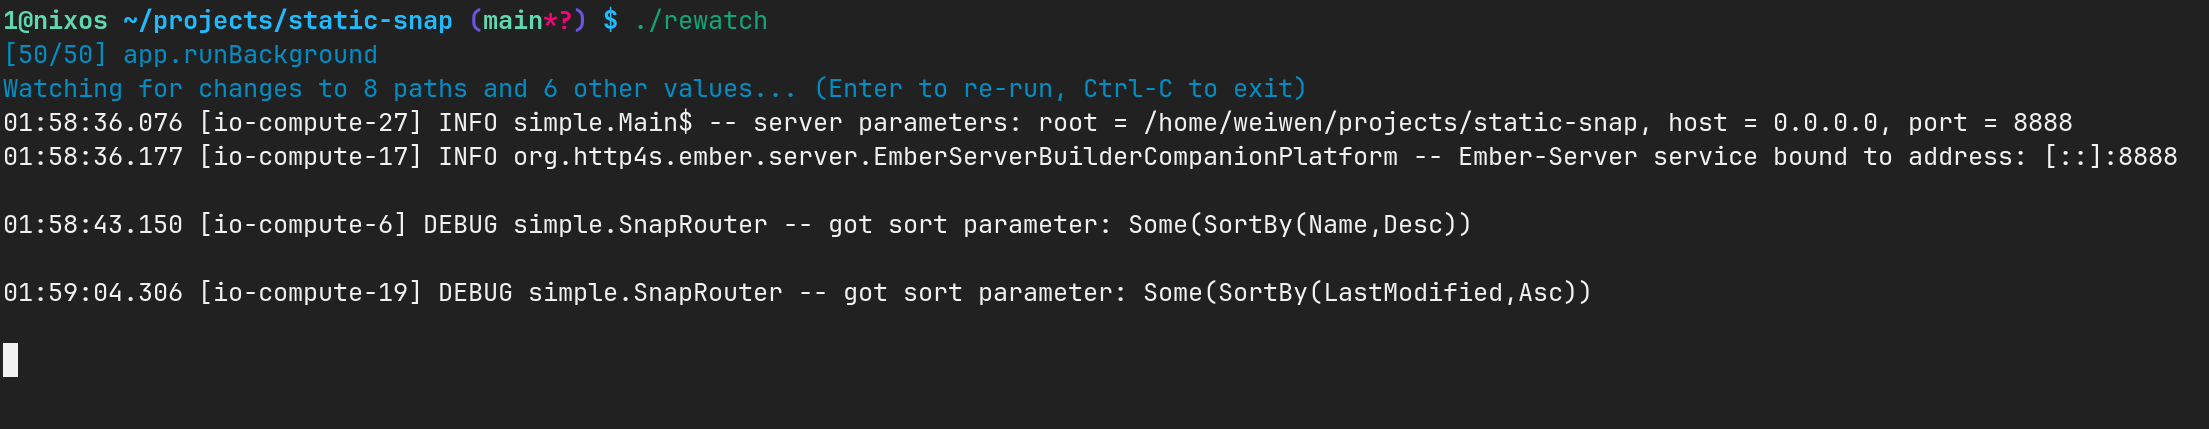Click the 01:58:36.076 timestamp
The image size is (2209, 429).
click(x=93, y=122)
